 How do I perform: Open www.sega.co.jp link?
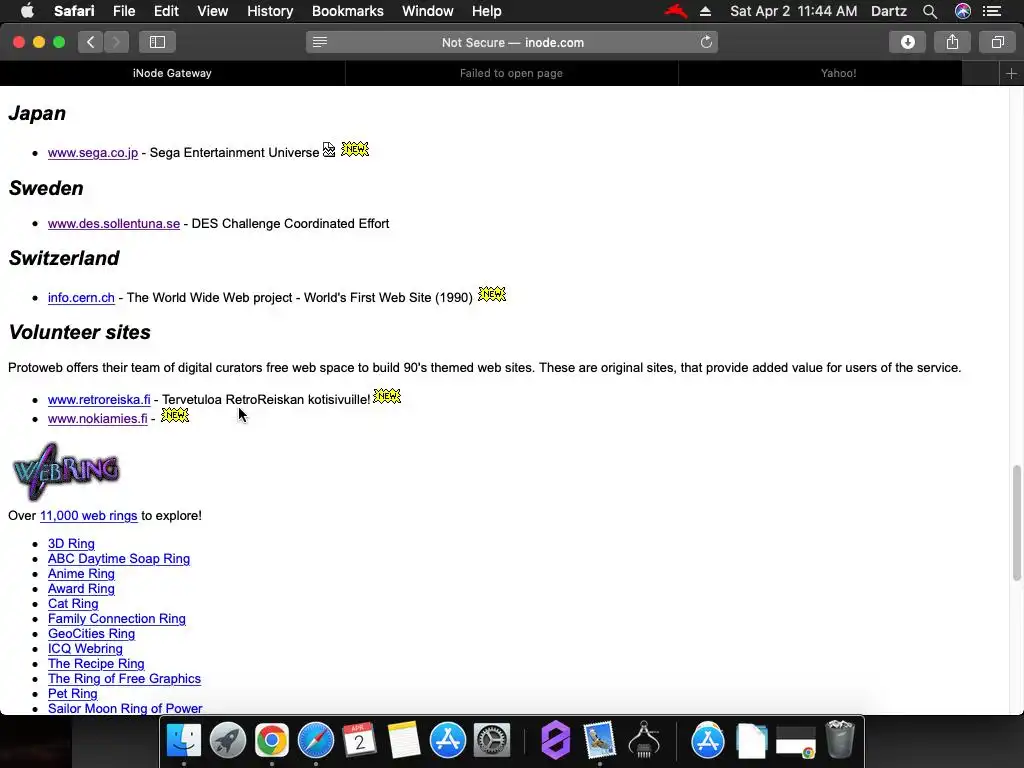click(93, 153)
